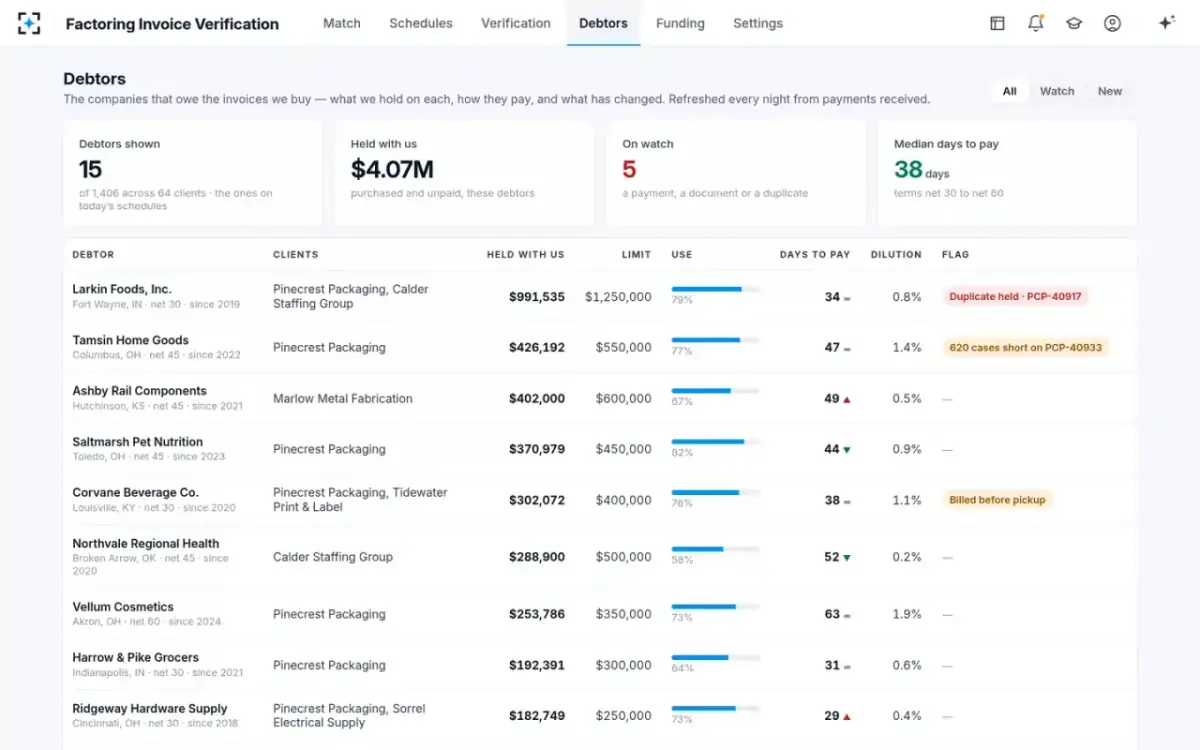Select Ridgeway Hardware Supply debtor name
This screenshot has width=1200, height=750.
pyautogui.click(x=150, y=709)
